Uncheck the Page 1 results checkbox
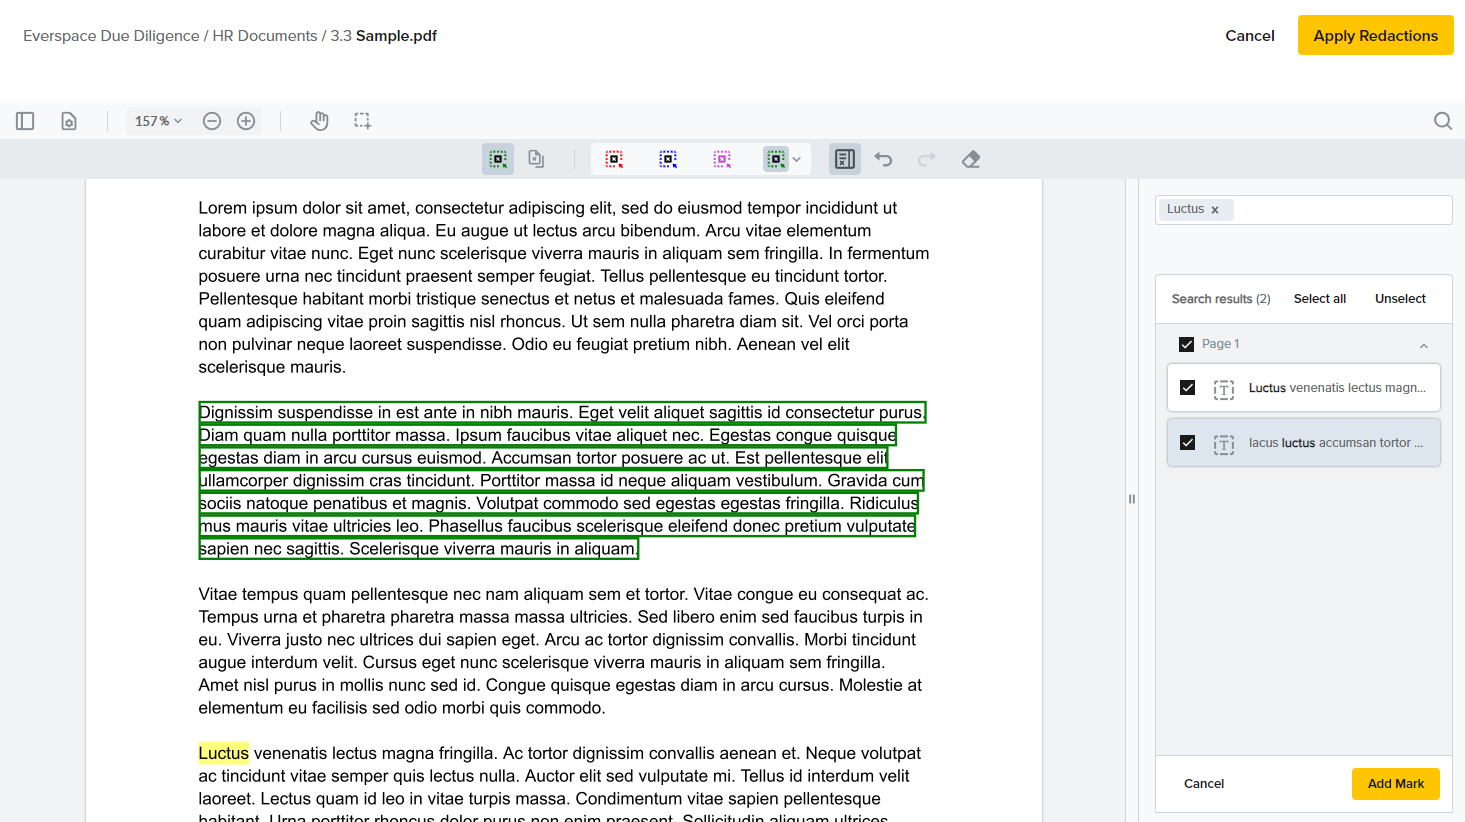 [x=1187, y=344]
